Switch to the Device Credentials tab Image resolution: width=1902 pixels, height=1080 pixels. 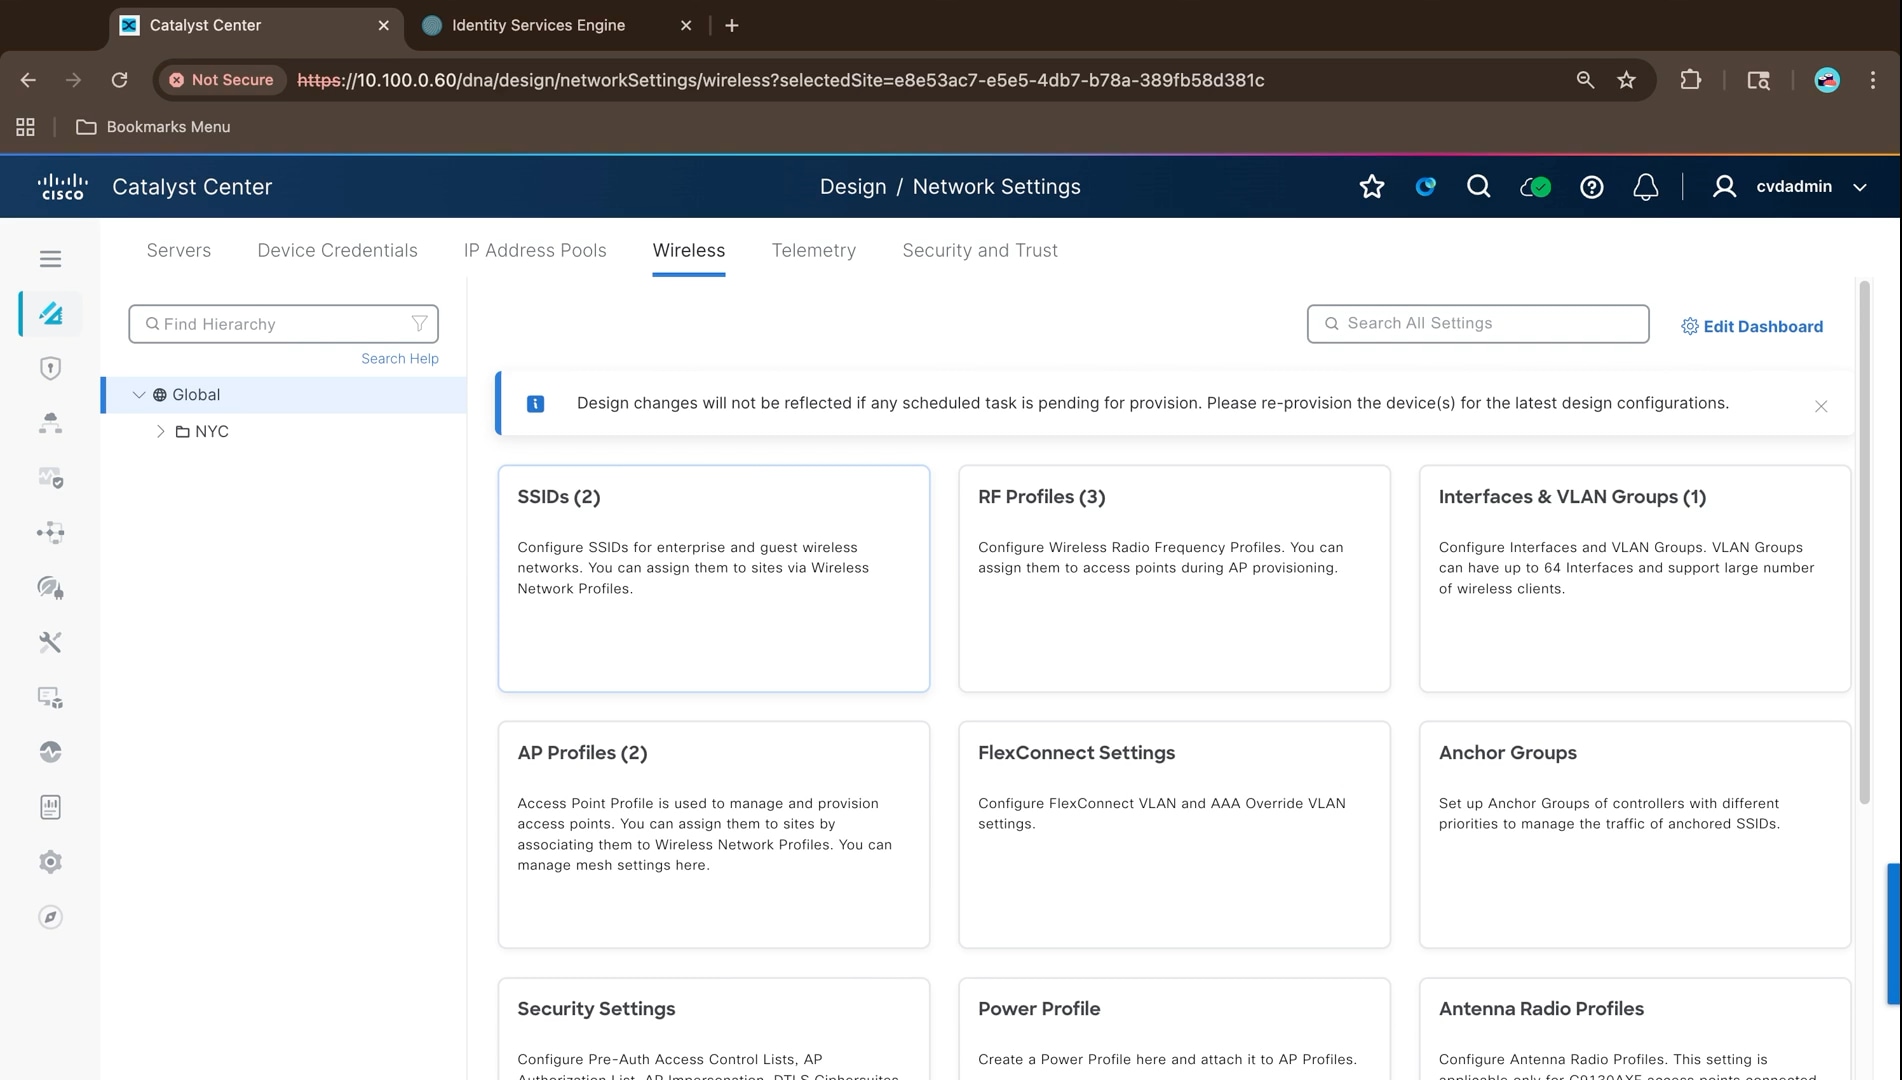(x=337, y=251)
